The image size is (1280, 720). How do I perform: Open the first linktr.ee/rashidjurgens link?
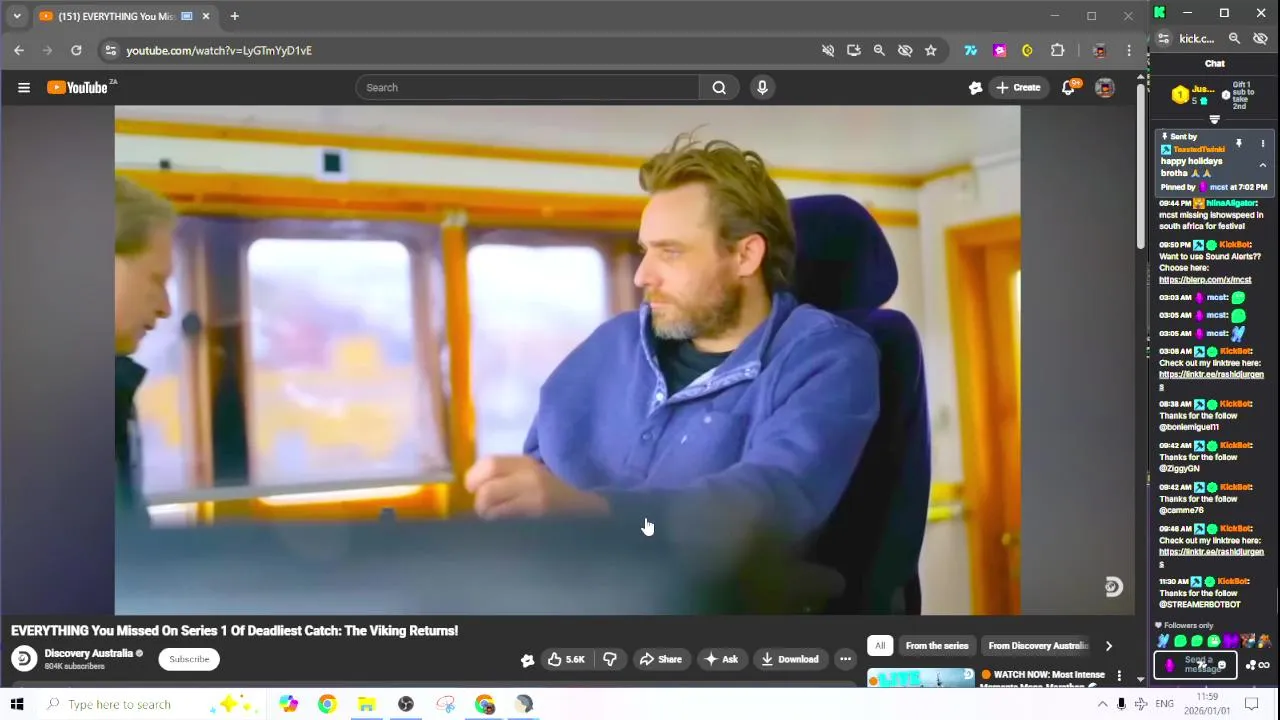[1211, 380]
